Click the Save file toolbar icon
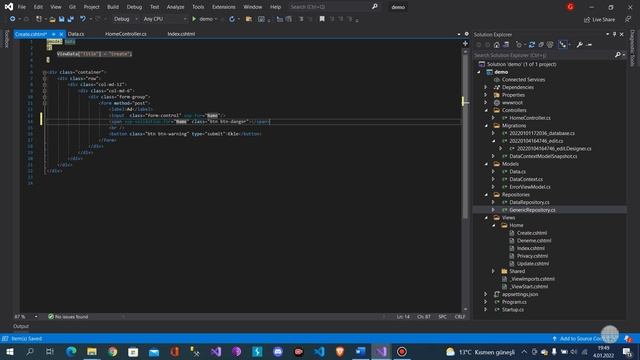The width and height of the screenshot is (640, 360). pos(62,19)
